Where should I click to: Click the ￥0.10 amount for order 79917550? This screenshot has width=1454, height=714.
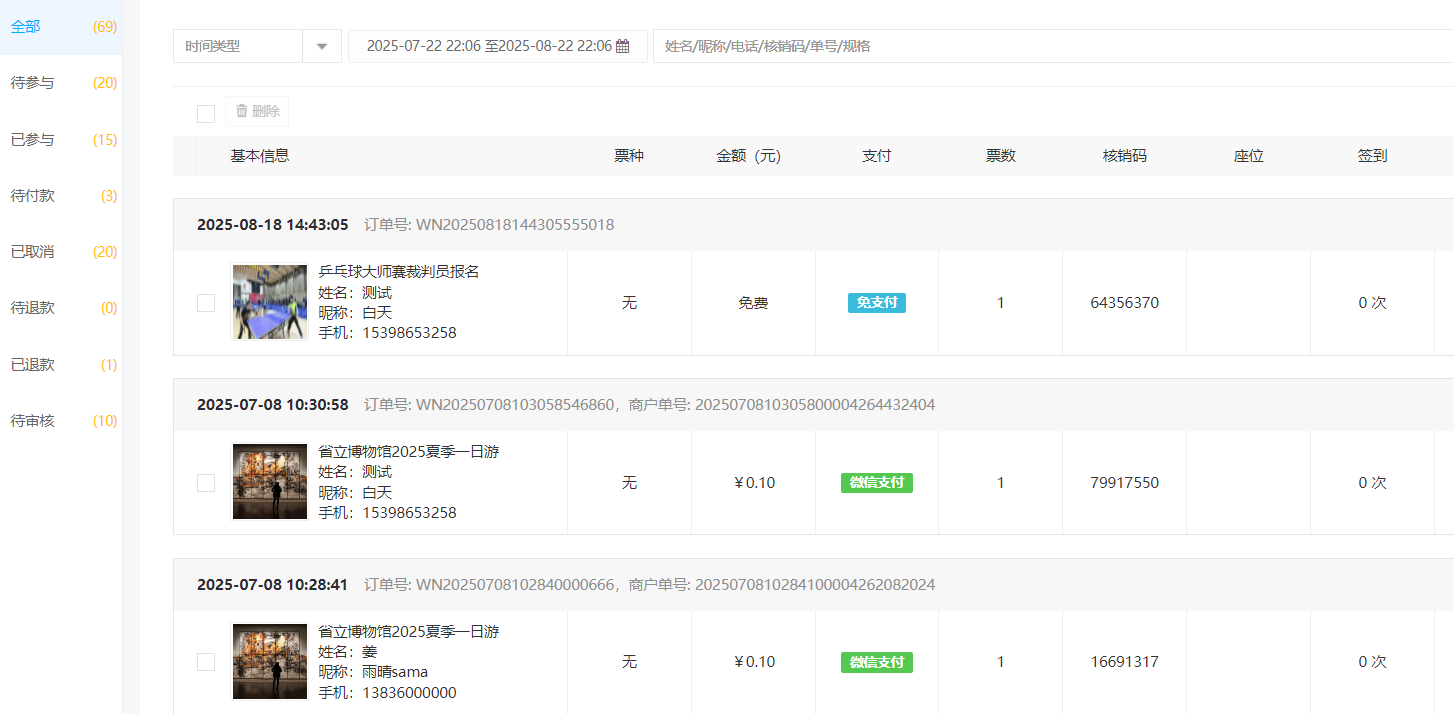pos(754,483)
